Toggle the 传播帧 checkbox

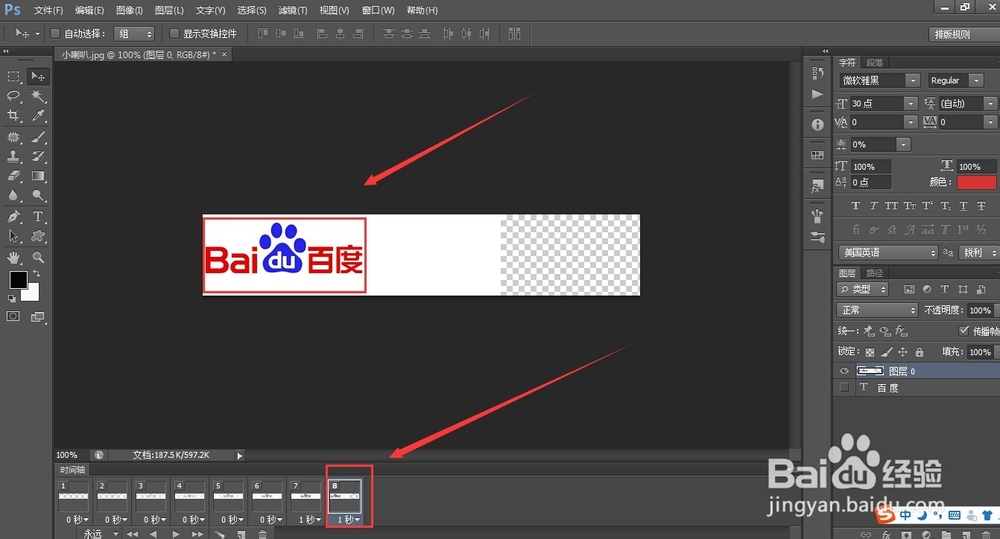click(x=964, y=330)
